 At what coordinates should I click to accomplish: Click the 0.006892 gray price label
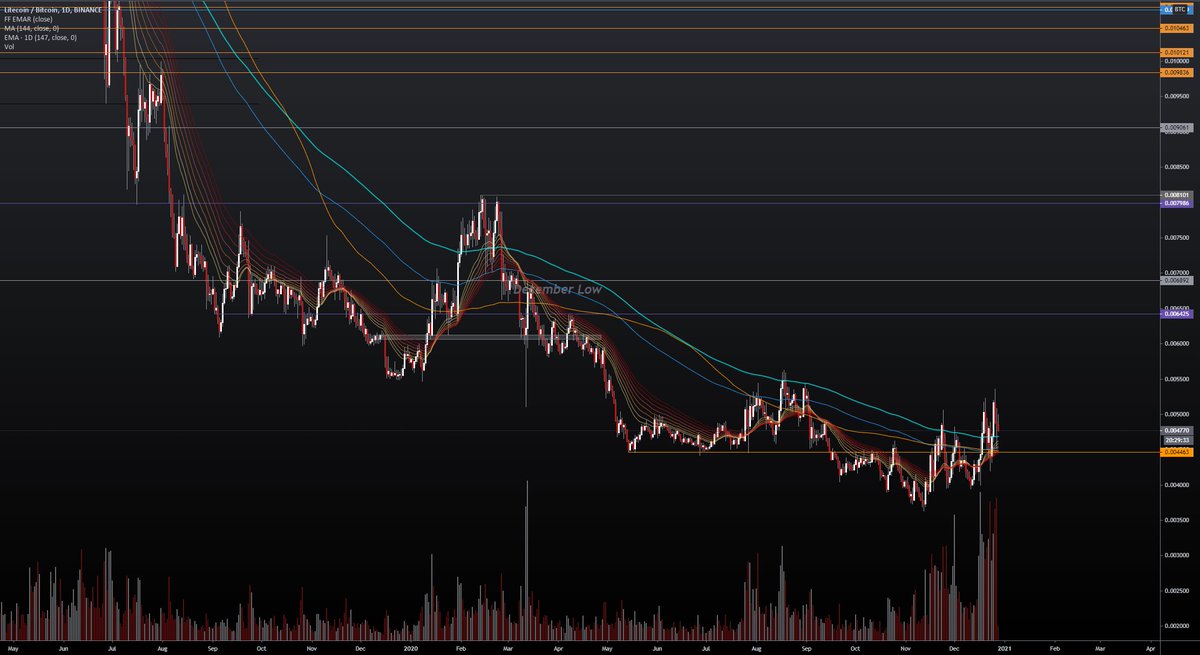point(1176,281)
